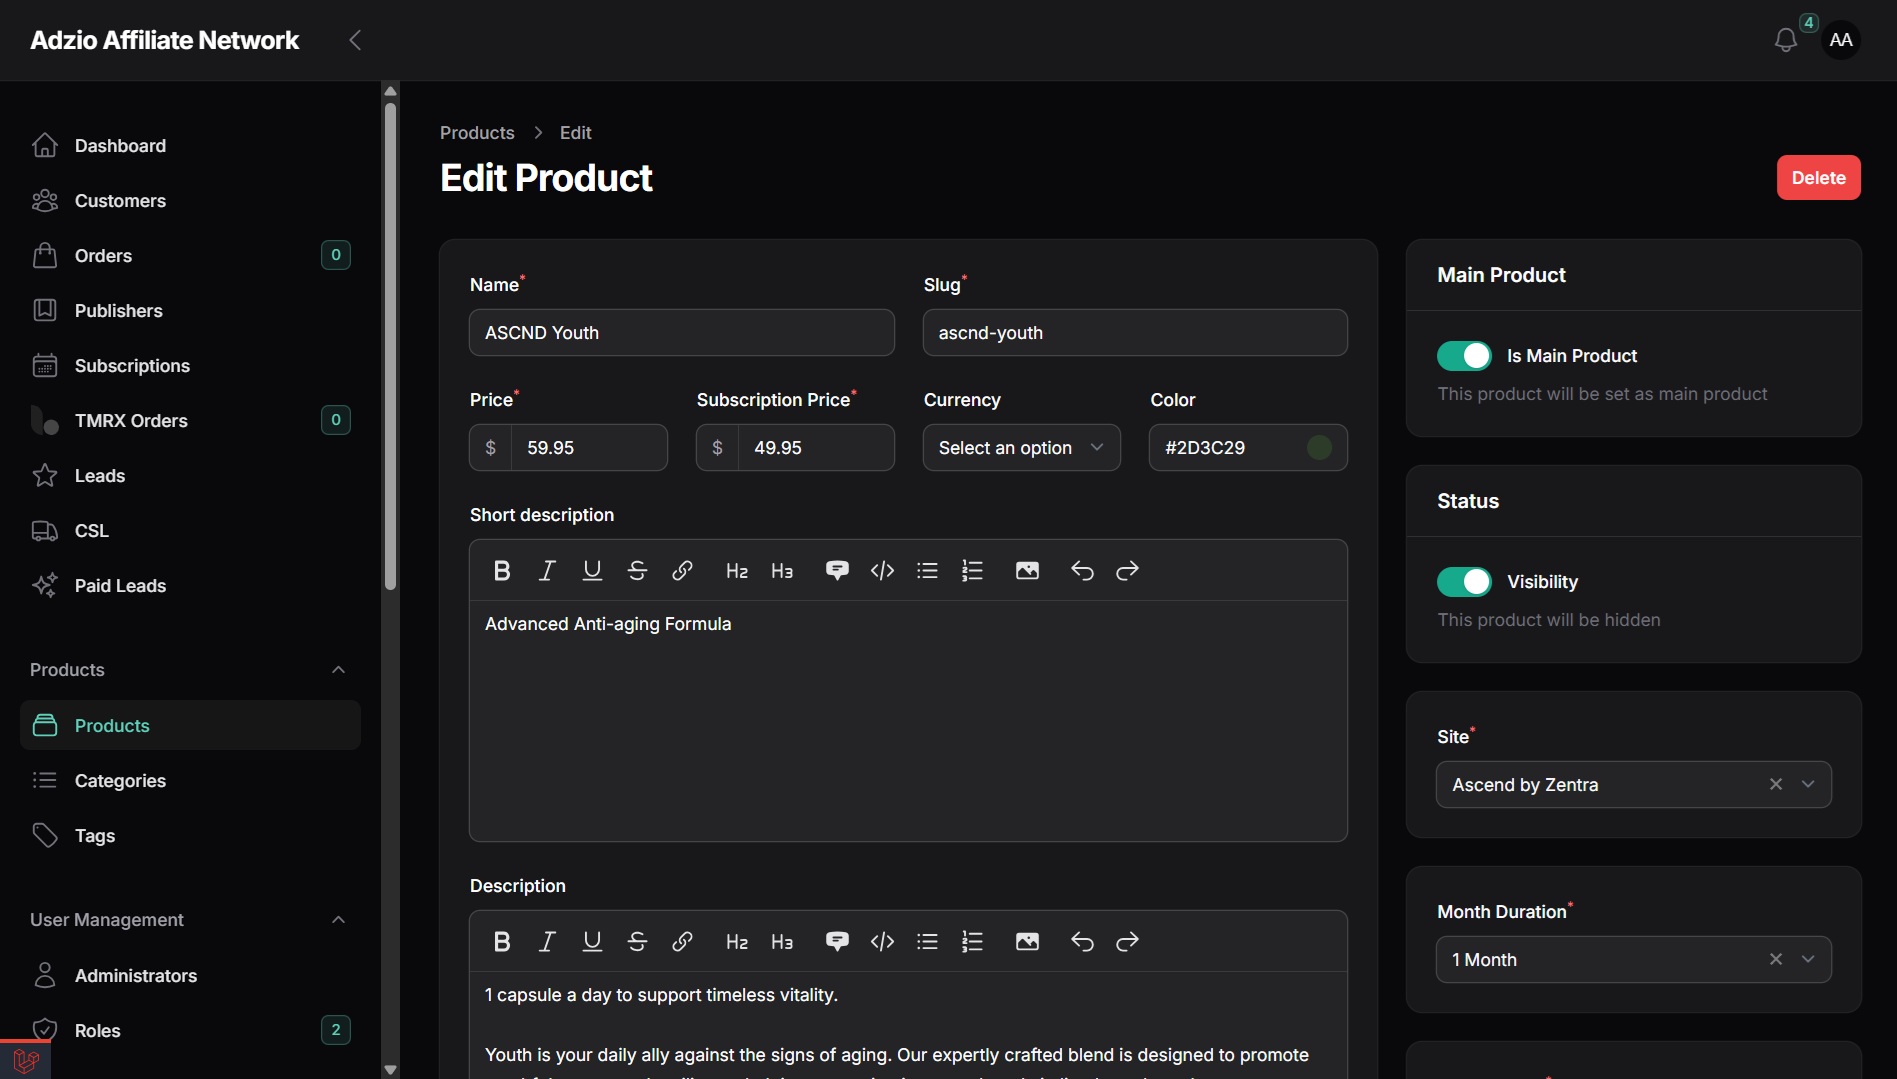
Task: Toggle bullet list in Description toolbar
Action: (x=927, y=942)
